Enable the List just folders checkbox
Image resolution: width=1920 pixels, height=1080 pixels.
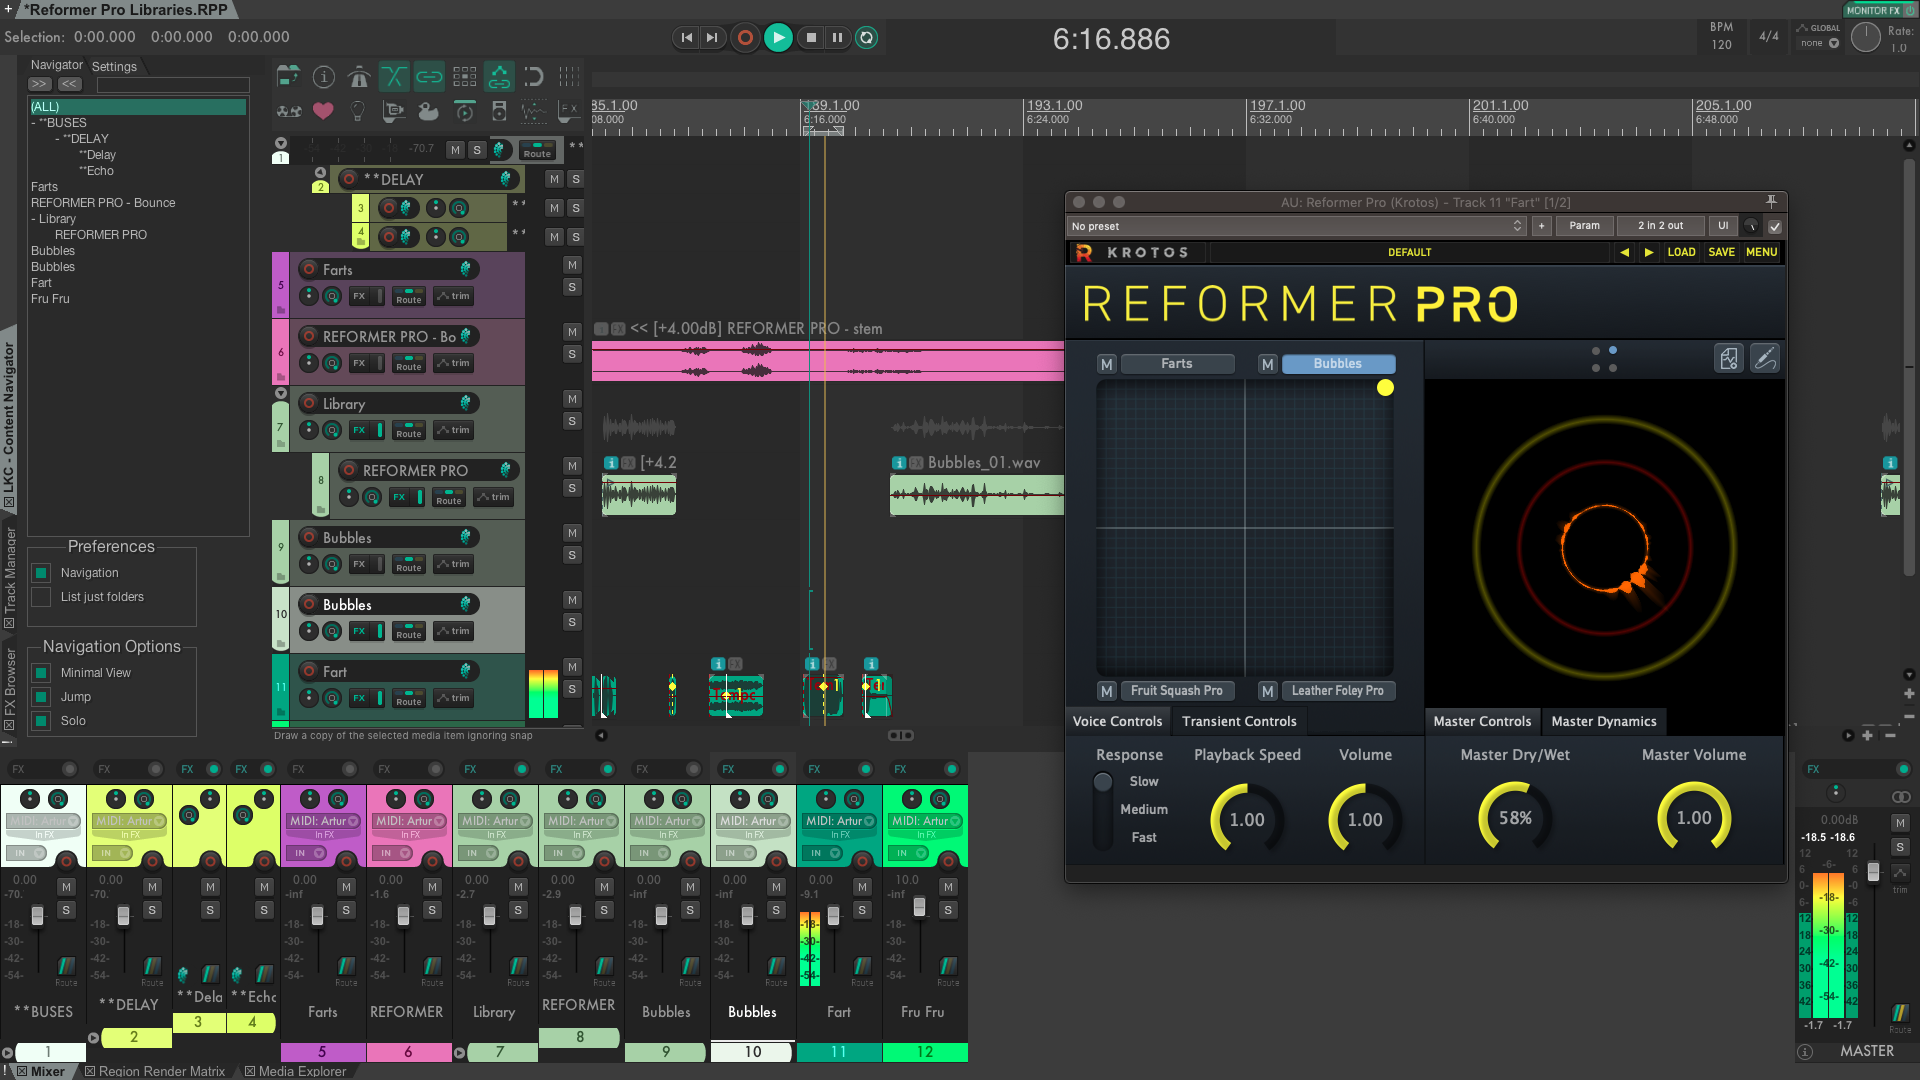[x=41, y=597]
